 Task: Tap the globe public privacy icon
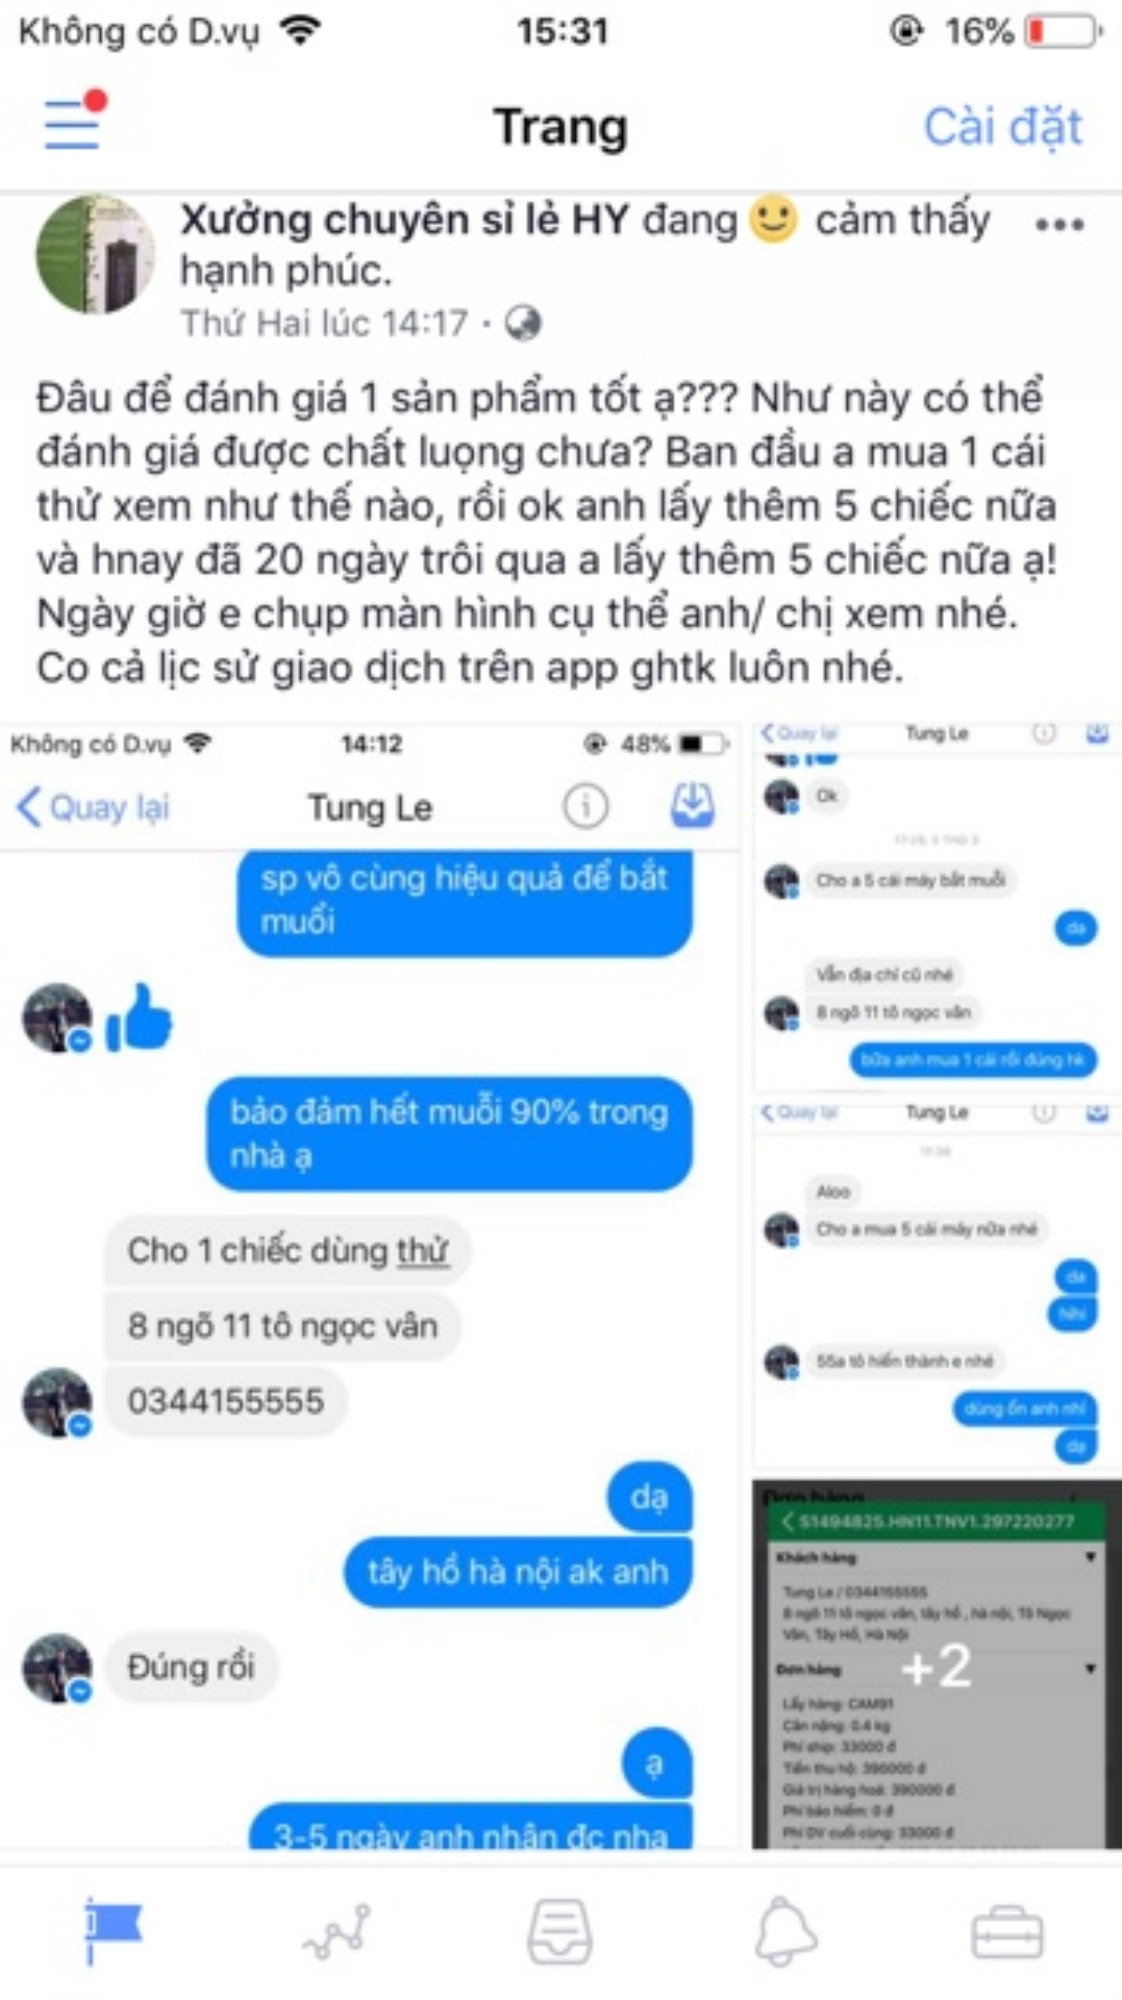tap(523, 323)
